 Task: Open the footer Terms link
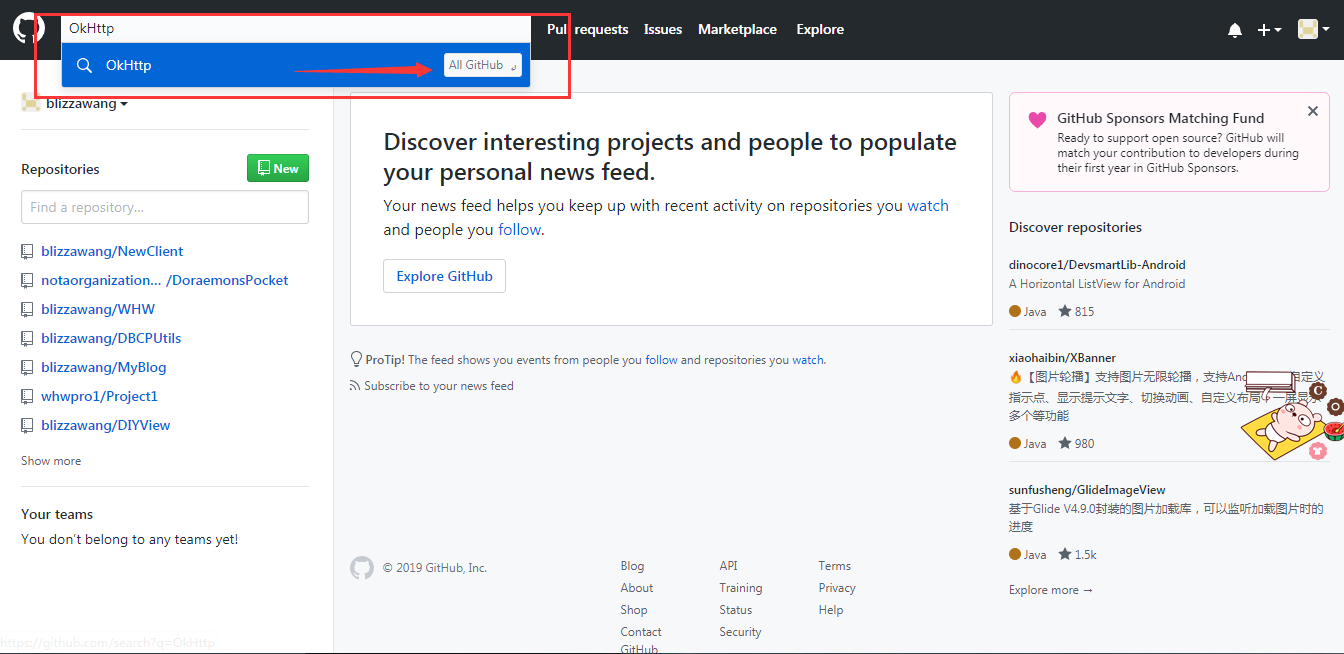834,566
